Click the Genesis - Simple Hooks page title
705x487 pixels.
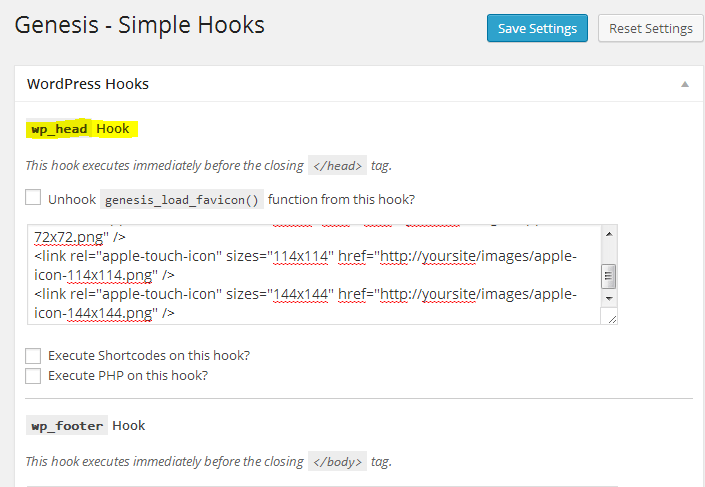click(140, 26)
